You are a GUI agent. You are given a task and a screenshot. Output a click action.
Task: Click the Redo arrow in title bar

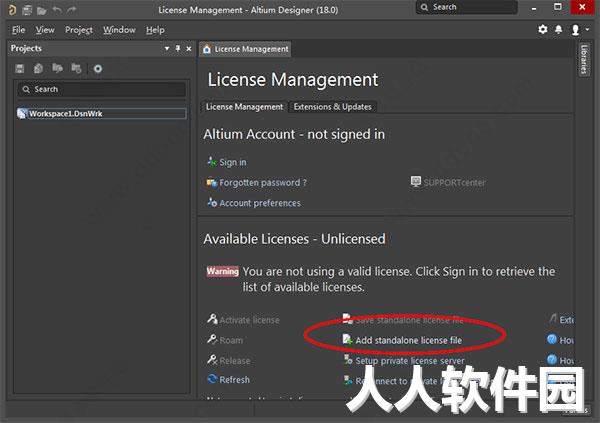[72, 10]
